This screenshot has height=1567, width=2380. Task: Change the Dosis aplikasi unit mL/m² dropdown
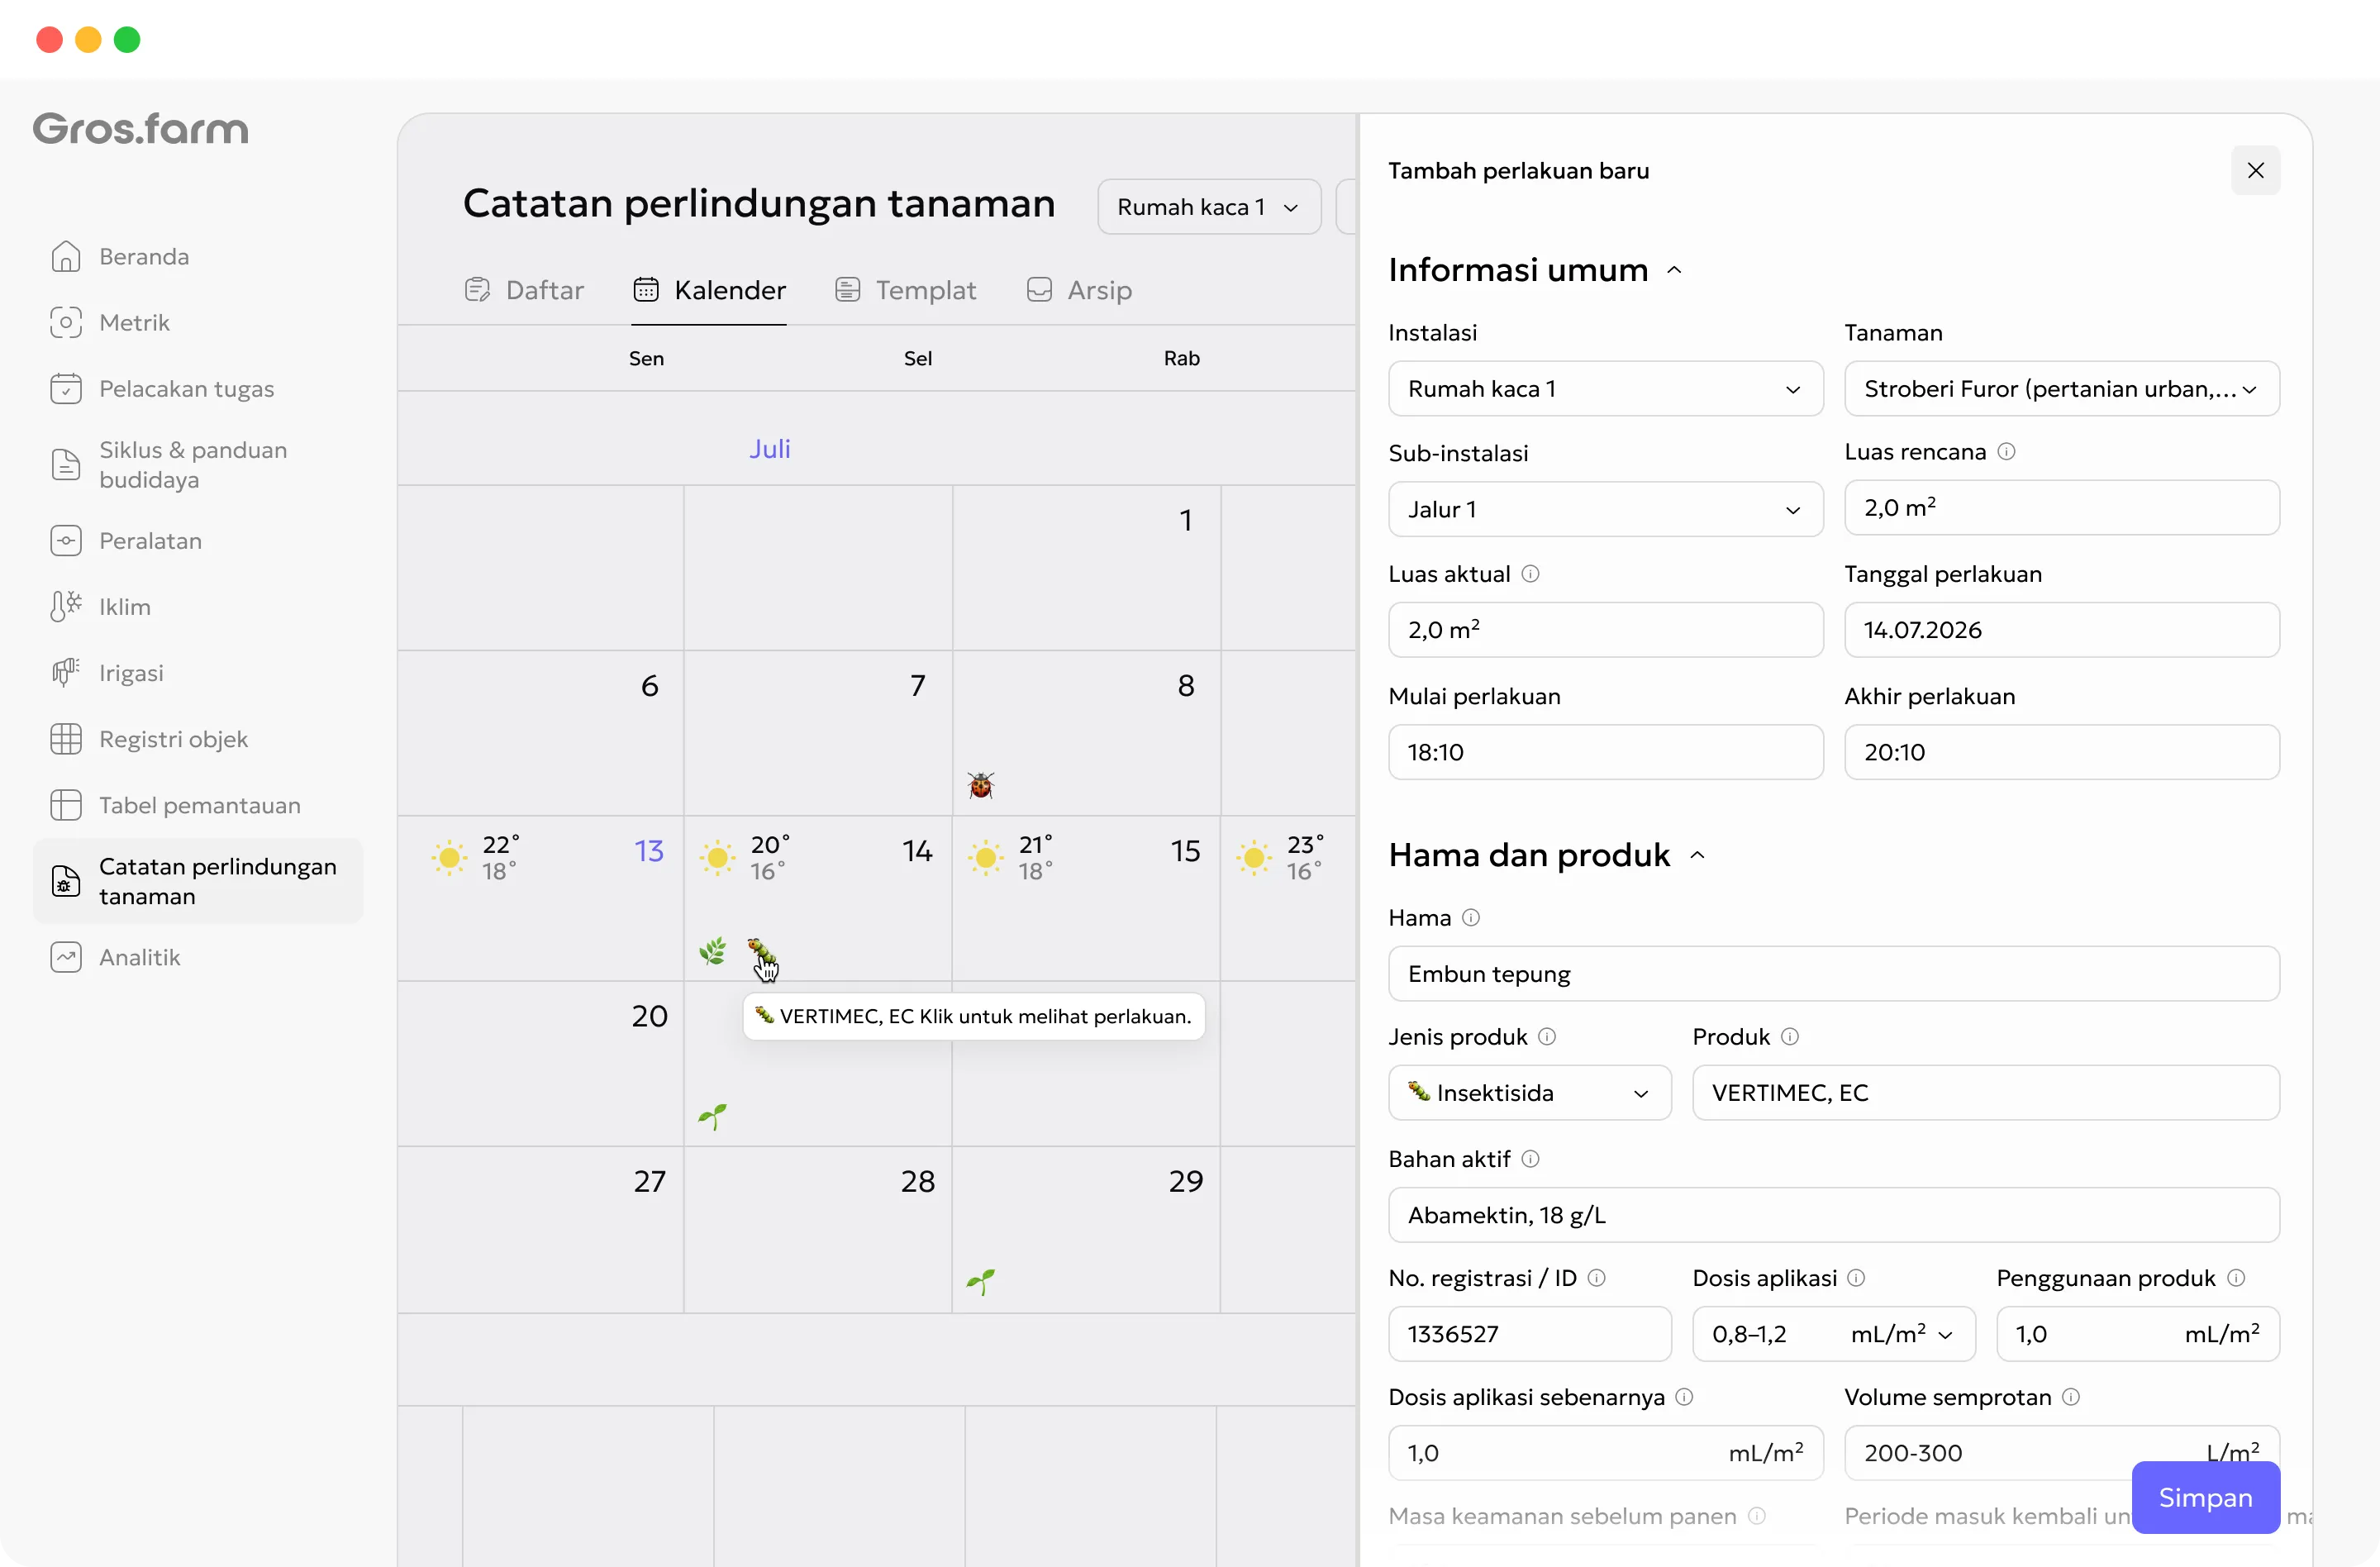coord(1902,1333)
